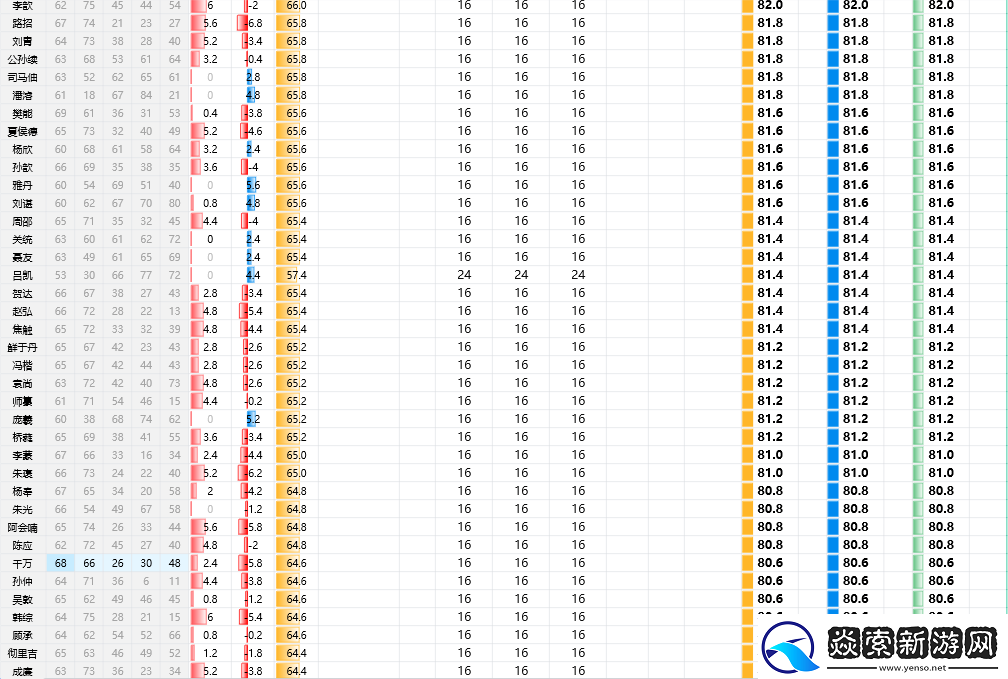
Task: Click the name cell 鲜于丹
Action: (x=22, y=347)
